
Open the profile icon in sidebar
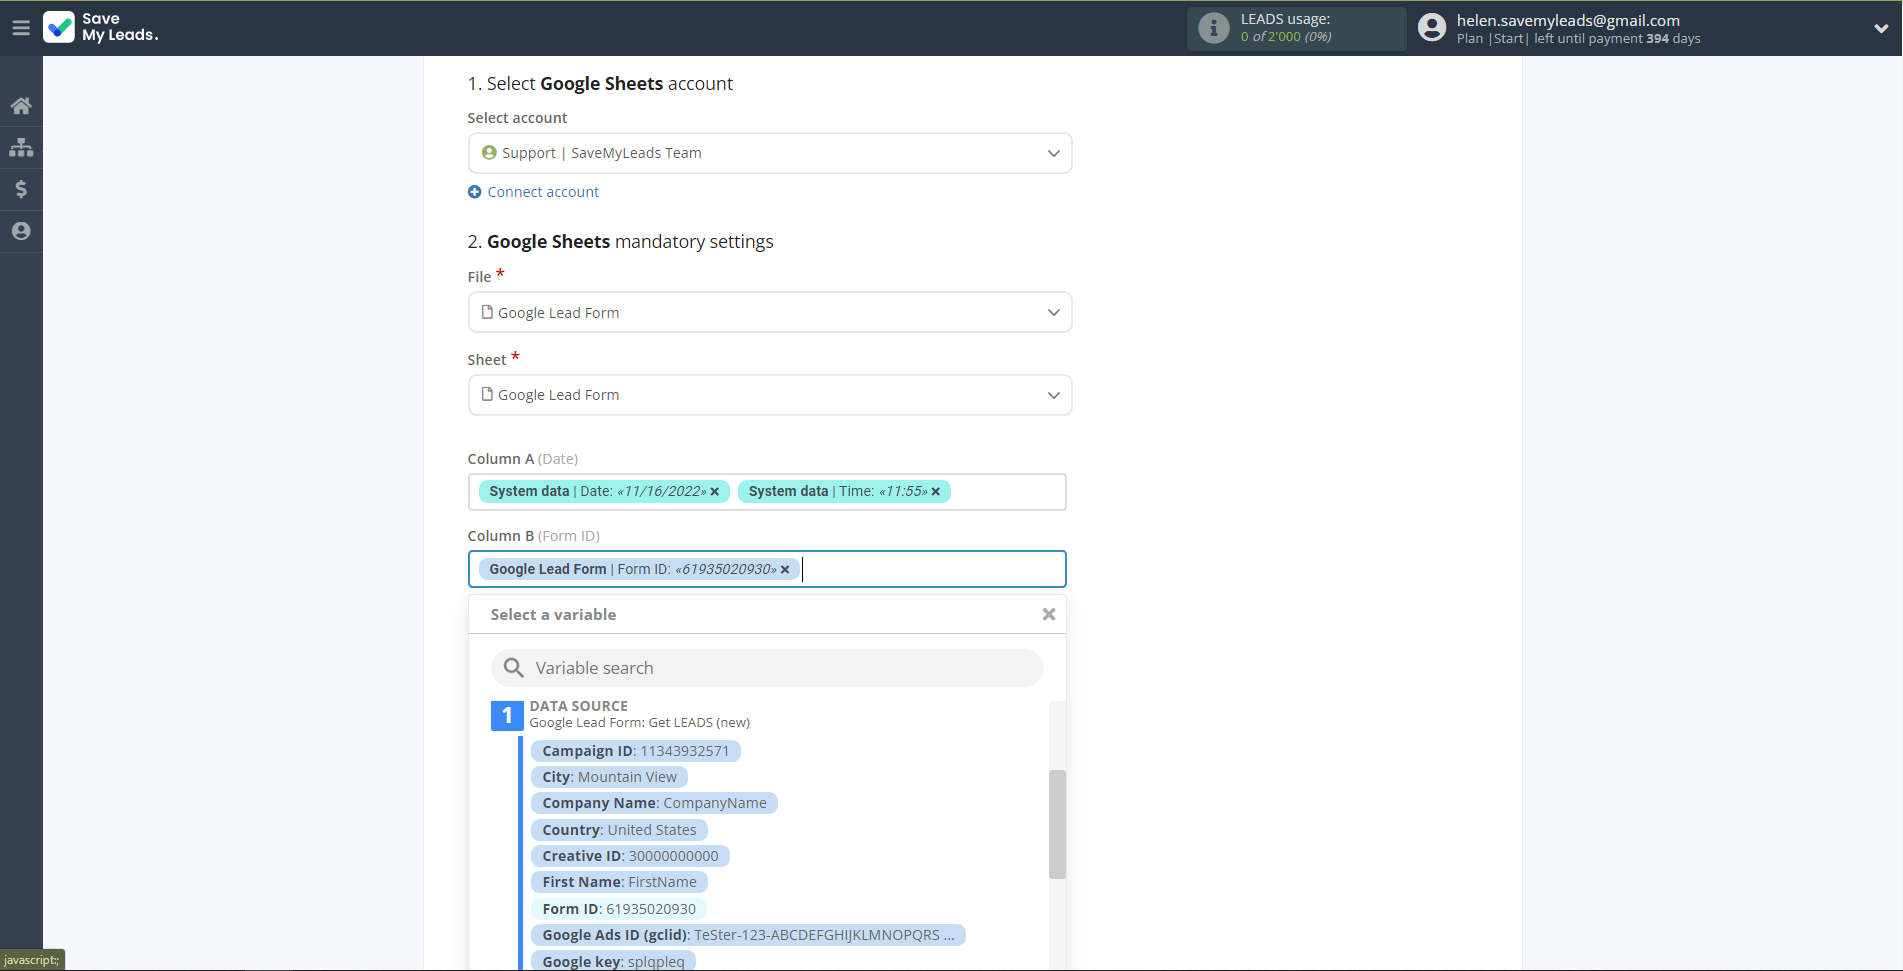coord(21,231)
